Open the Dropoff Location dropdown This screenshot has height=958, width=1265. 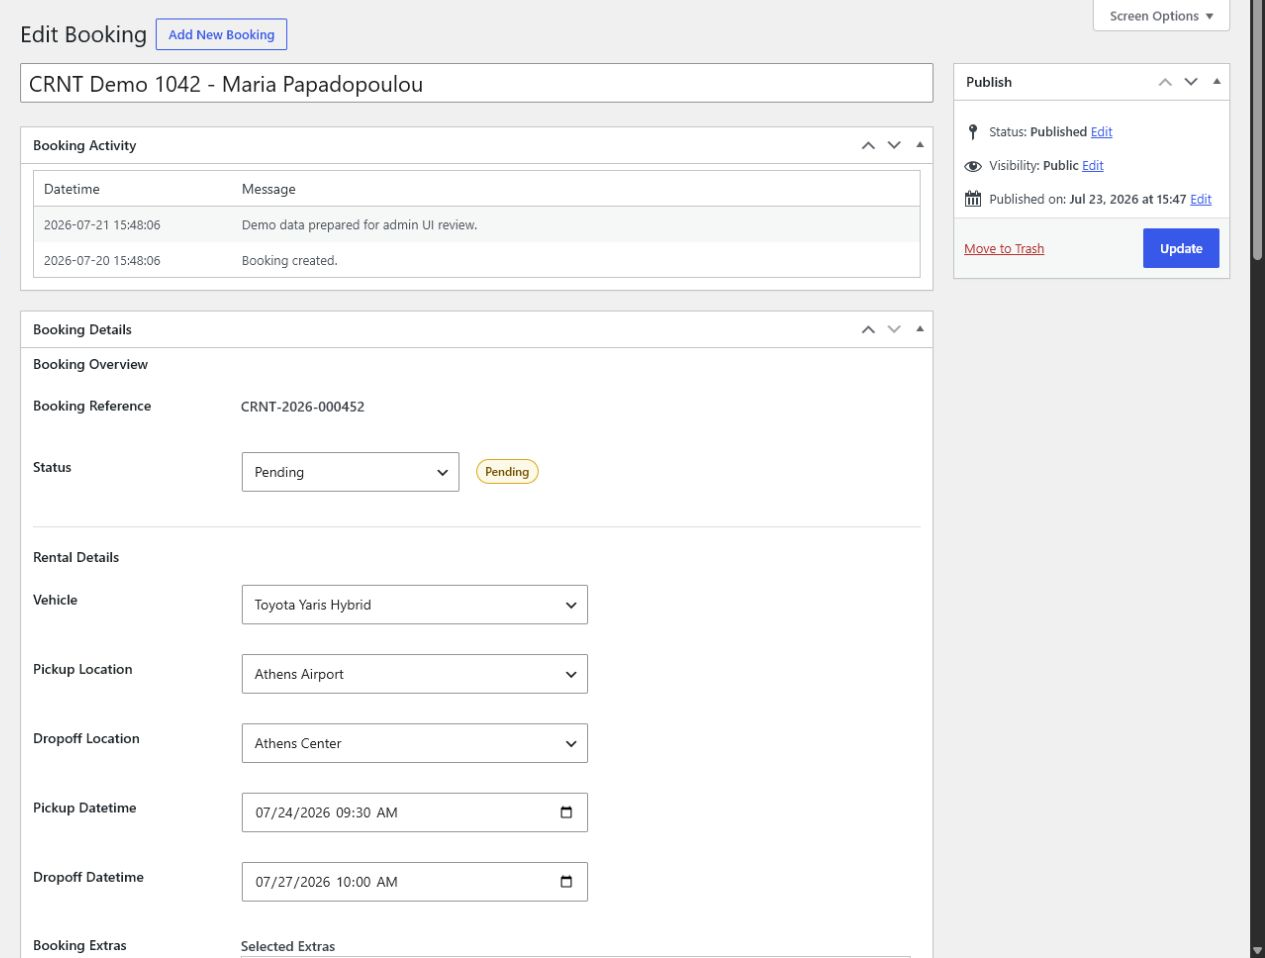pos(414,743)
